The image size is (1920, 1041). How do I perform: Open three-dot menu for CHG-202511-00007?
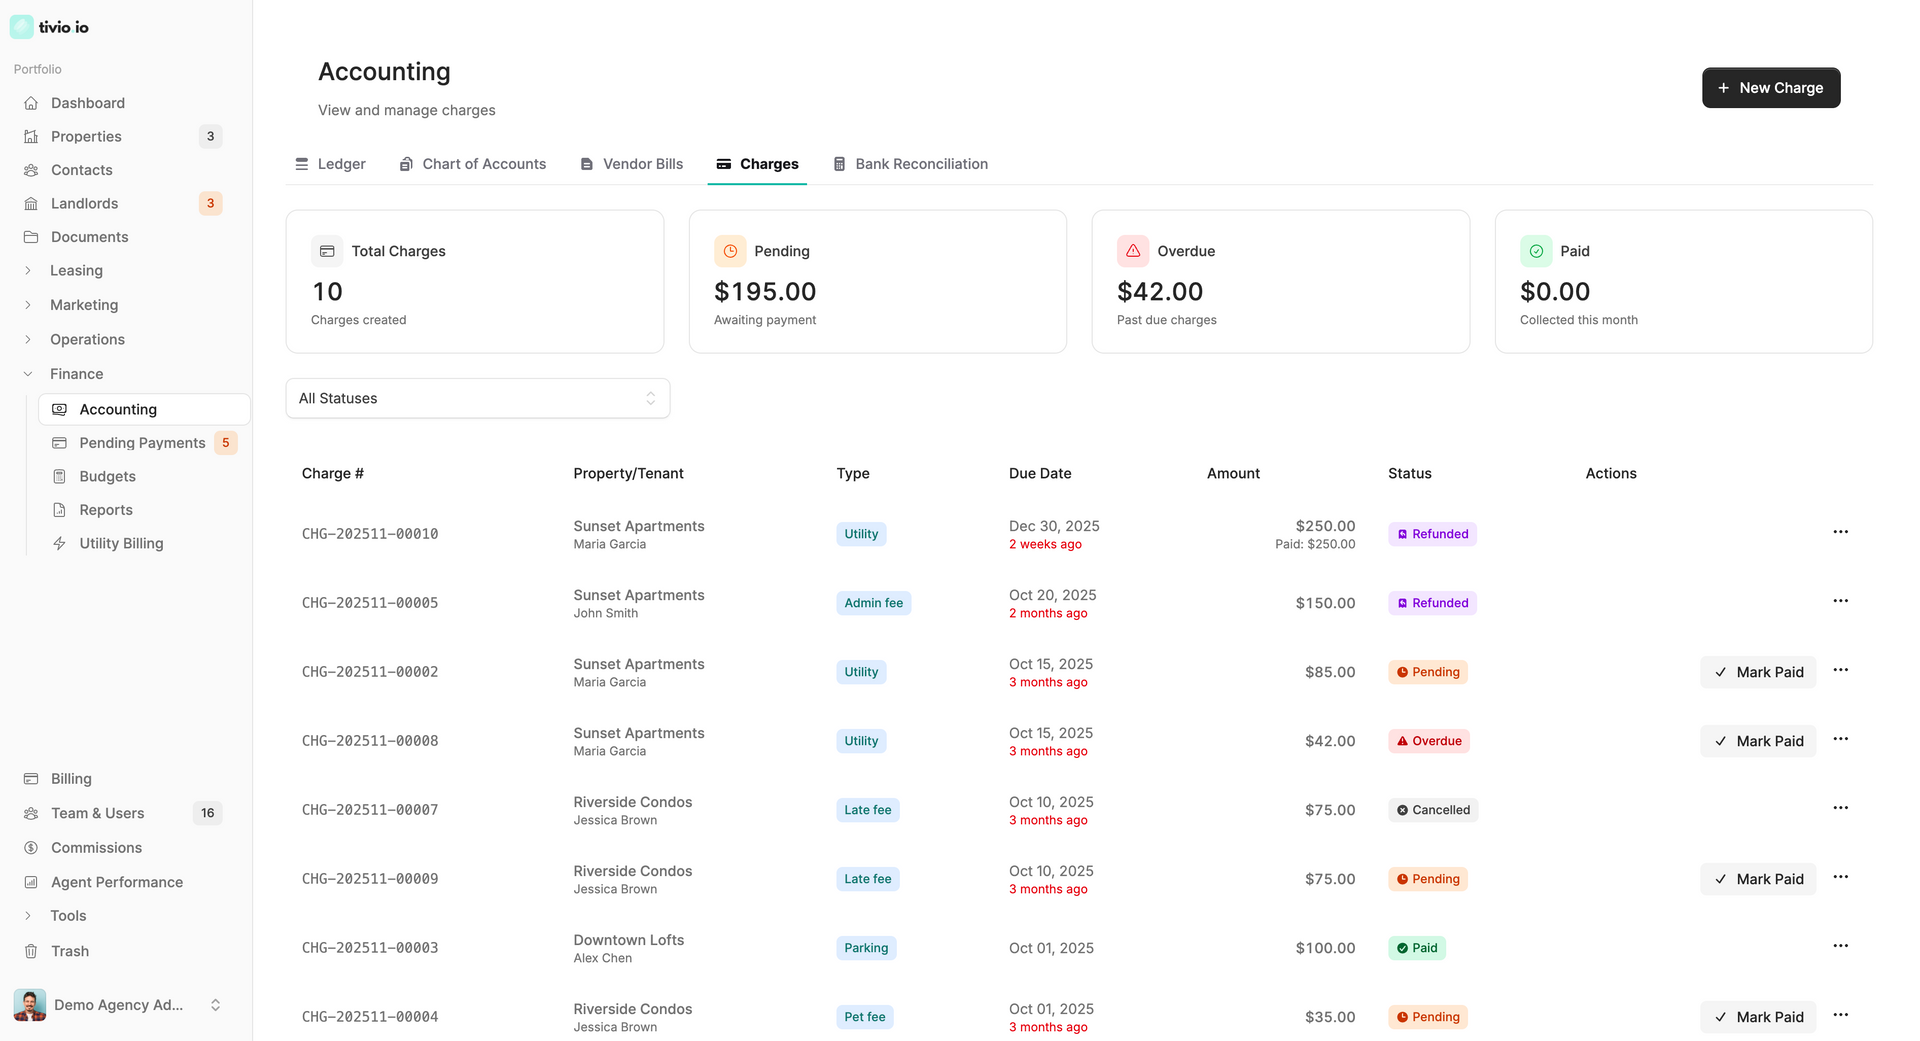[1840, 808]
